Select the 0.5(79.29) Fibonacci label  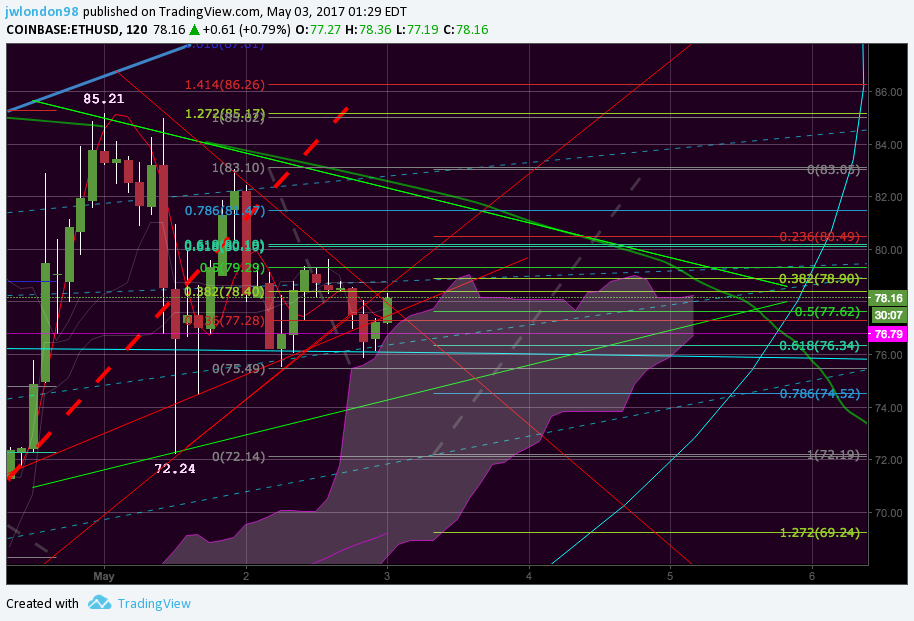[232, 268]
